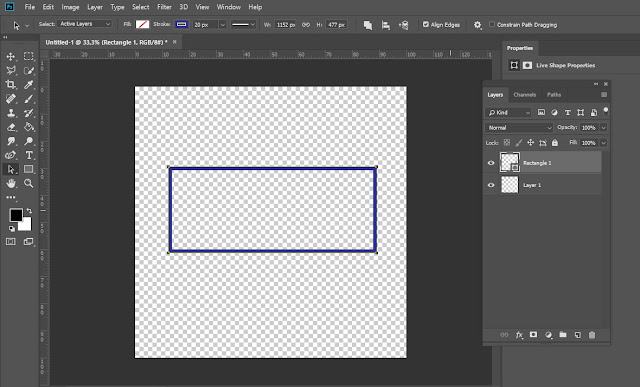Screen dimensions: 640x387
Task: Toggle lock transparent pixels
Action: (x=507, y=142)
